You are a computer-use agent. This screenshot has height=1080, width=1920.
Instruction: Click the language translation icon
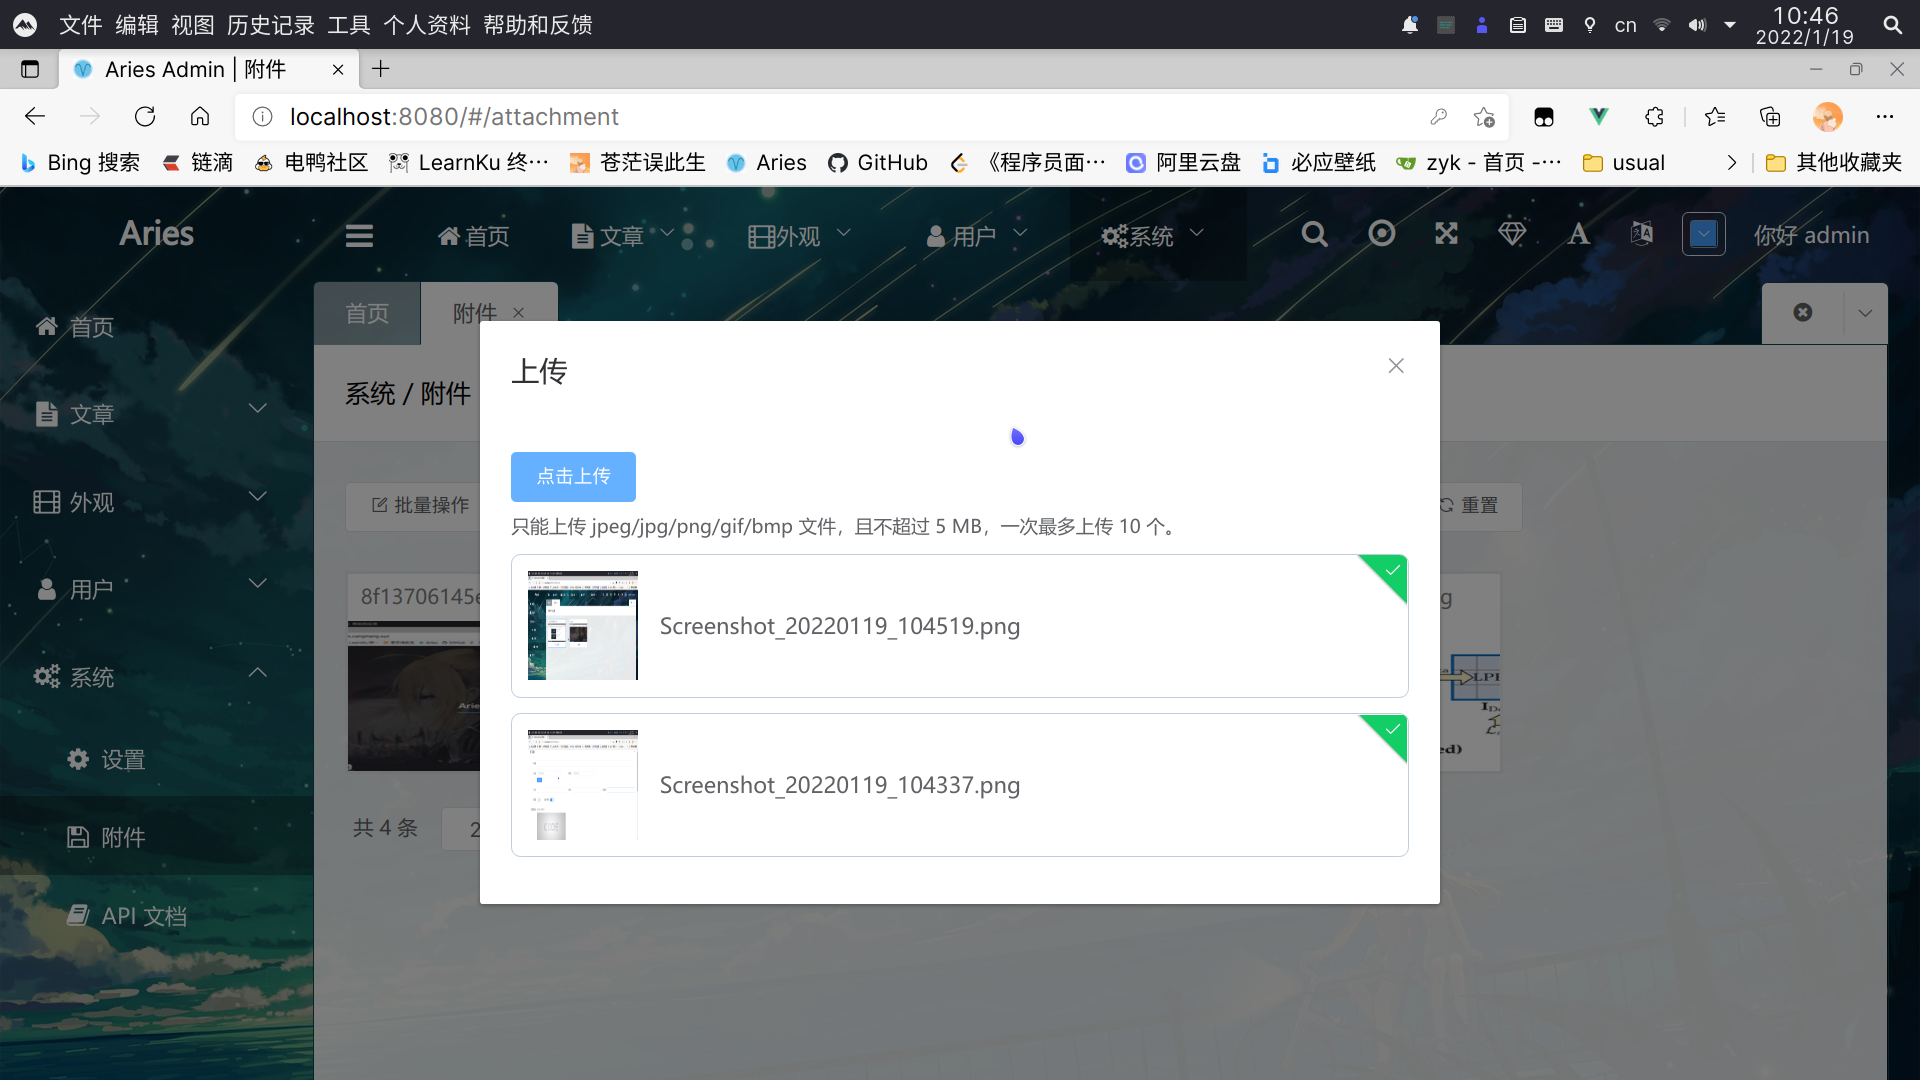point(1641,234)
